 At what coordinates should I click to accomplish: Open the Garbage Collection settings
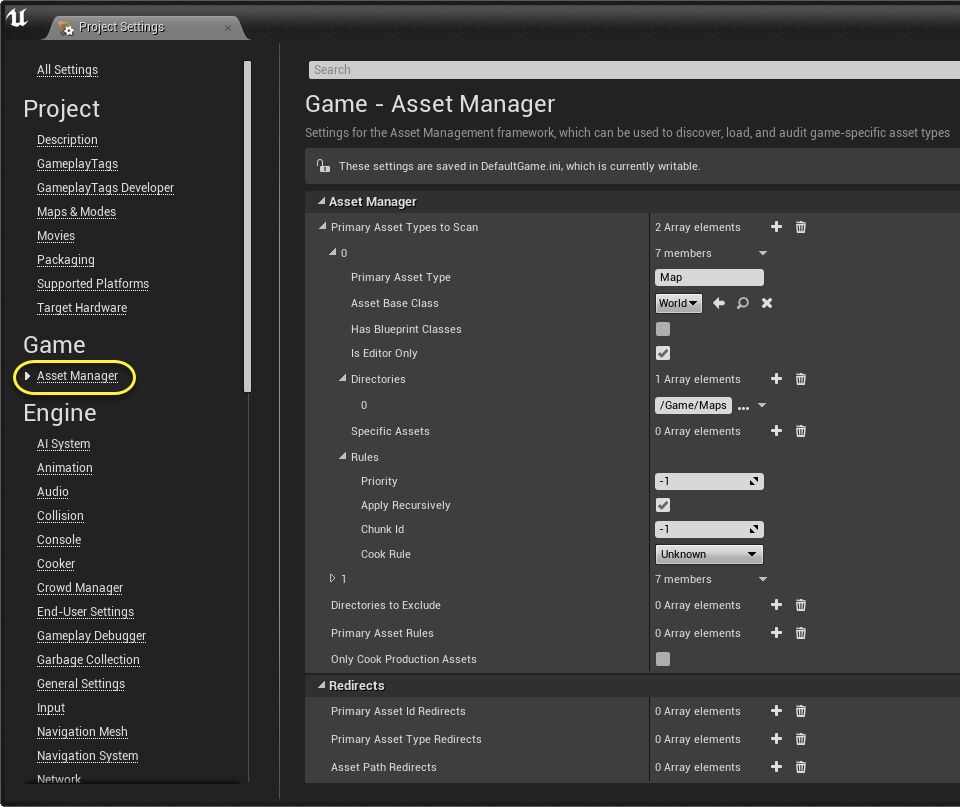88,659
